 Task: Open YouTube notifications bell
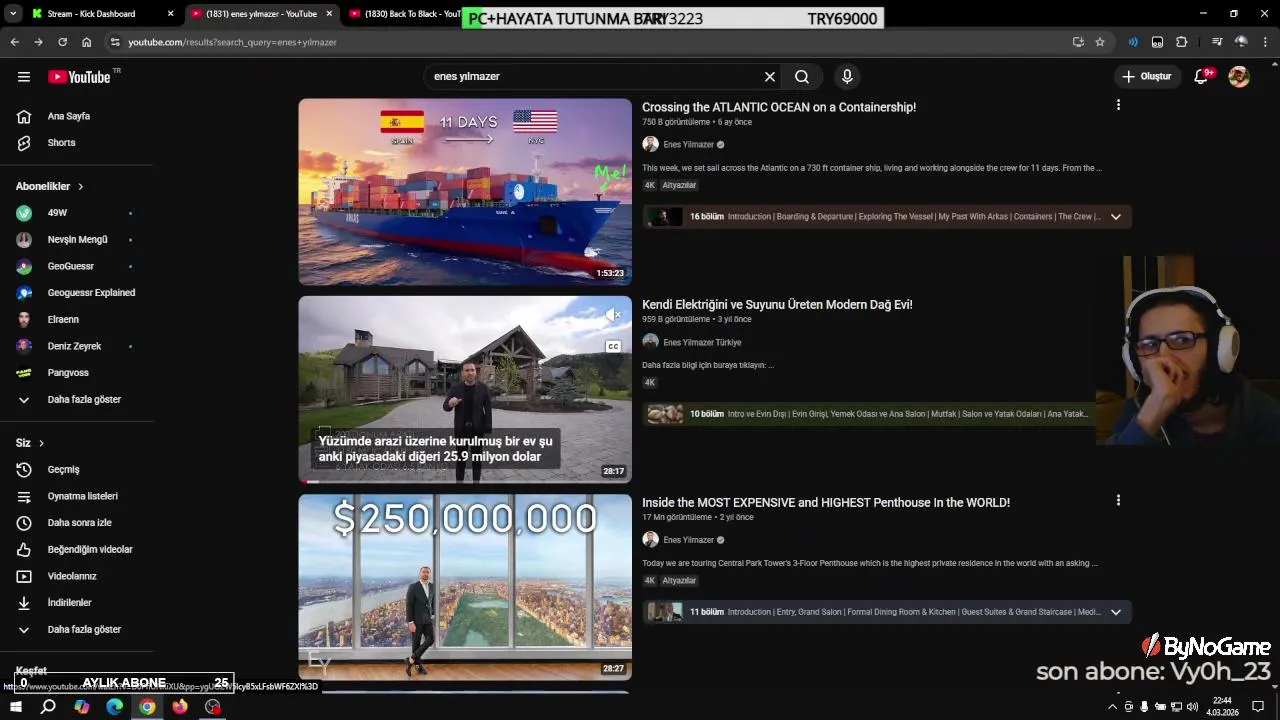click(x=1202, y=77)
